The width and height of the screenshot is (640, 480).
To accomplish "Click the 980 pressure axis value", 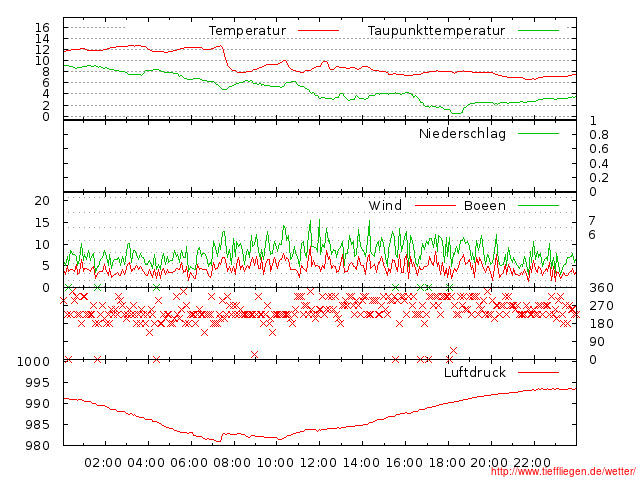I will pos(37,446).
